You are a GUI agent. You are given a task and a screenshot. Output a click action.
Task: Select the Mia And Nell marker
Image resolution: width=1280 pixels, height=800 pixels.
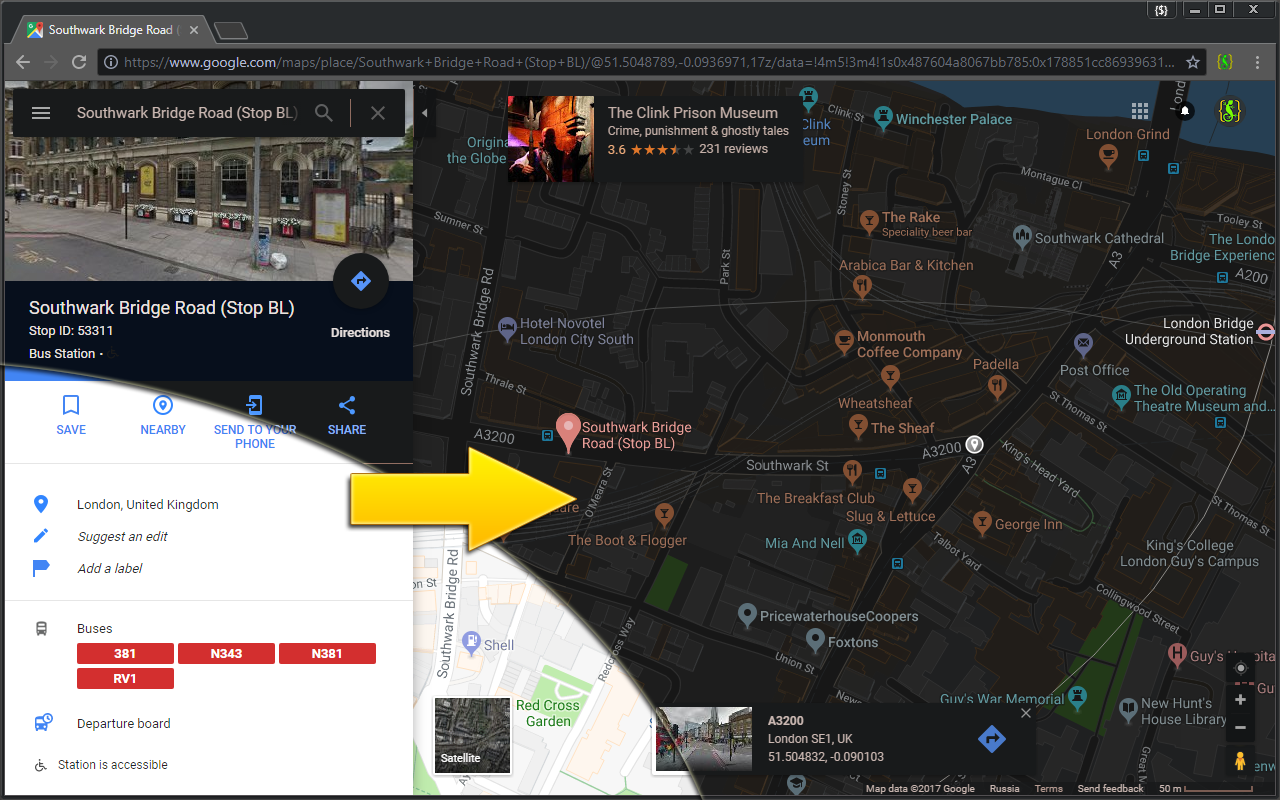(858, 540)
